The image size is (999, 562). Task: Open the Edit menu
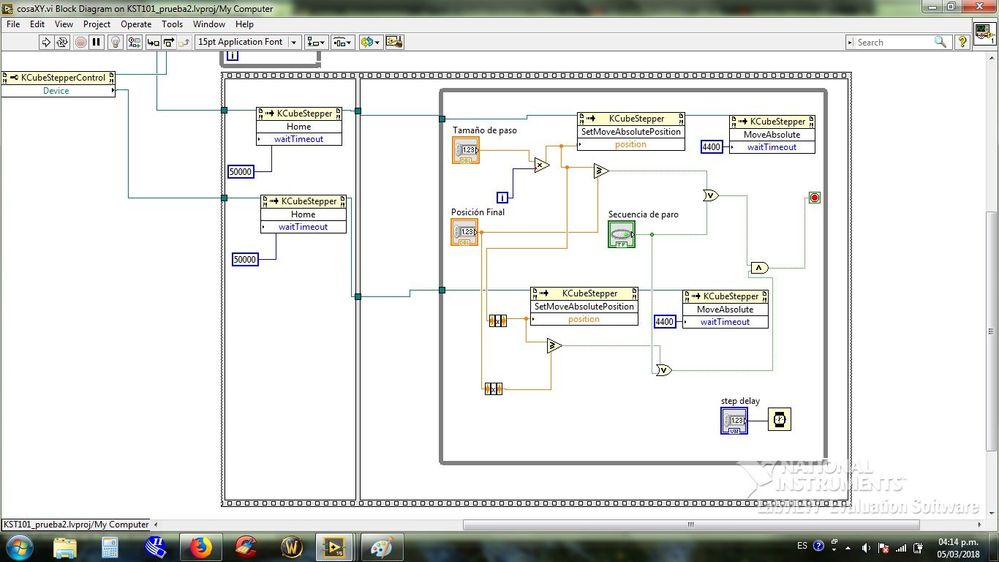point(37,24)
